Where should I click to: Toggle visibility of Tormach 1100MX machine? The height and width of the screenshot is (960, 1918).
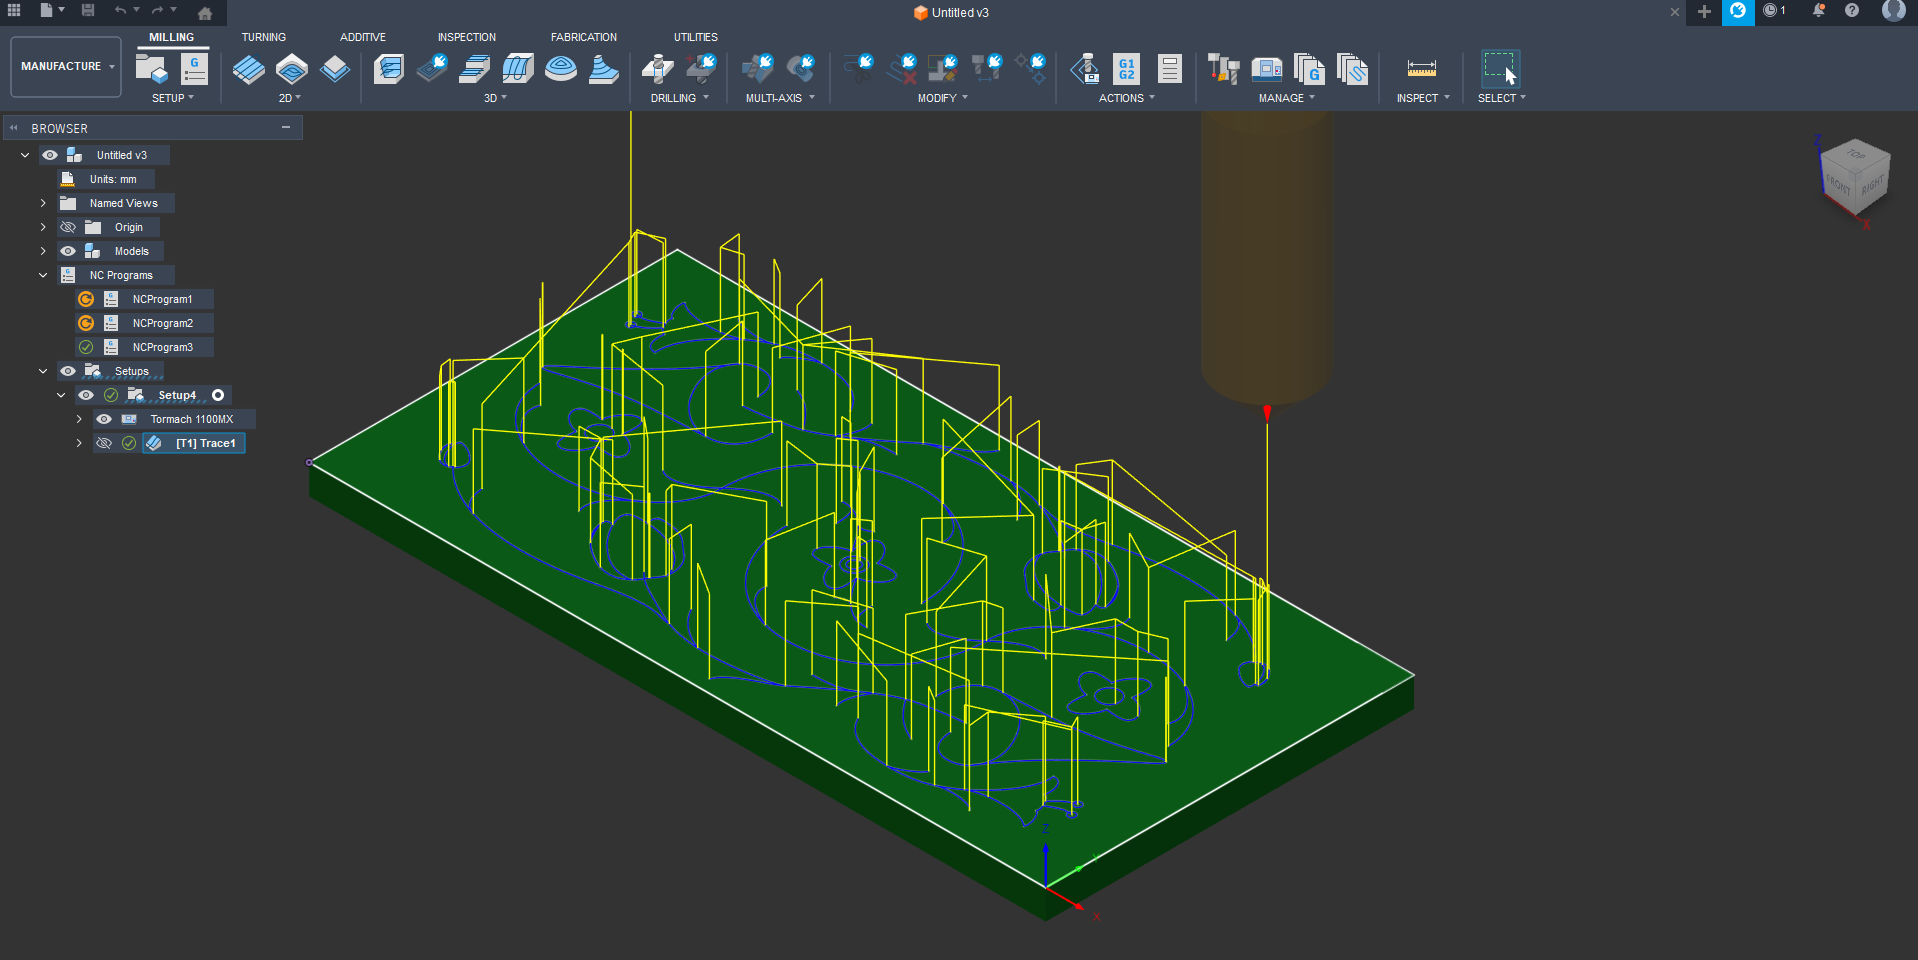[104, 419]
